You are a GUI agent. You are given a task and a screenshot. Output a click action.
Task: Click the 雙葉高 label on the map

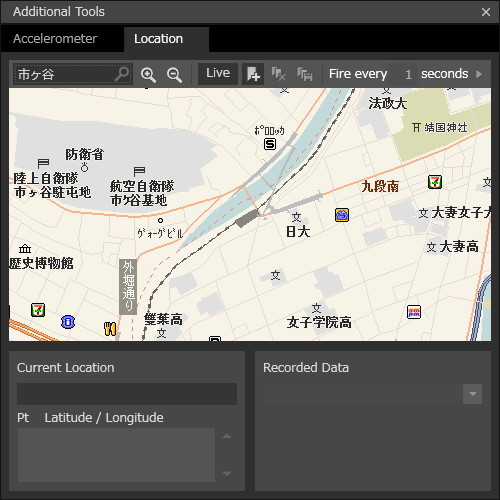click(x=163, y=320)
